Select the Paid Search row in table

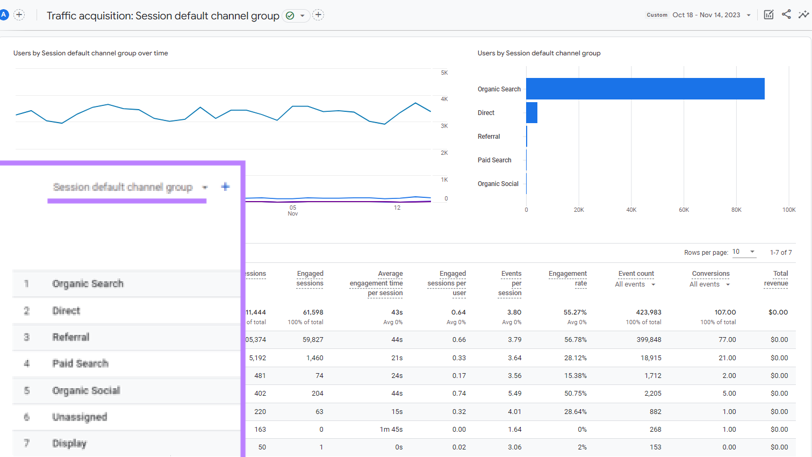pyautogui.click(x=80, y=364)
